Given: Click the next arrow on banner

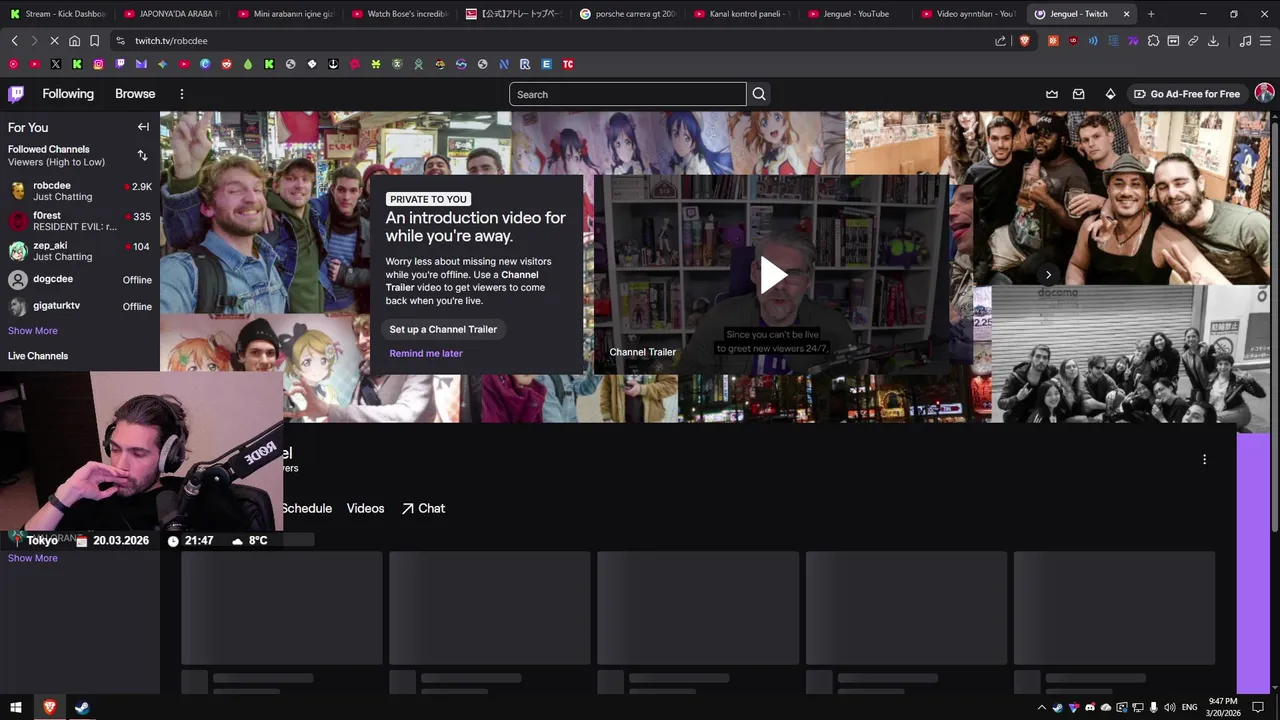Looking at the screenshot, I should (x=1048, y=274).
